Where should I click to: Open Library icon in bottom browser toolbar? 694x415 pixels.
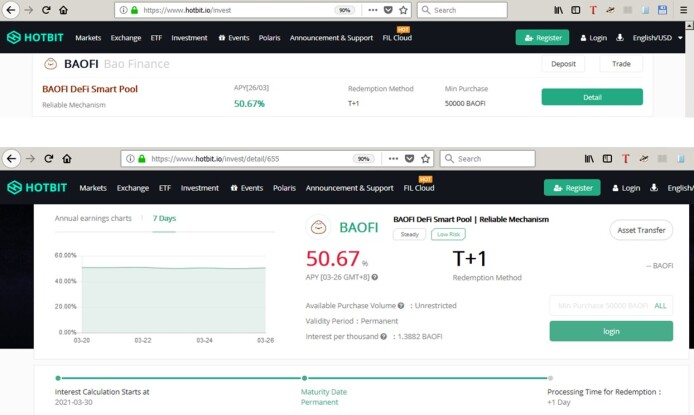click(589, 158)
